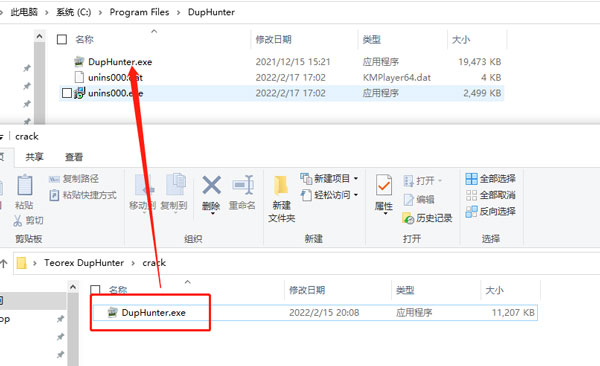Click folder icon in crack address bar
The image size is (600, 366).
pos(21,263)
